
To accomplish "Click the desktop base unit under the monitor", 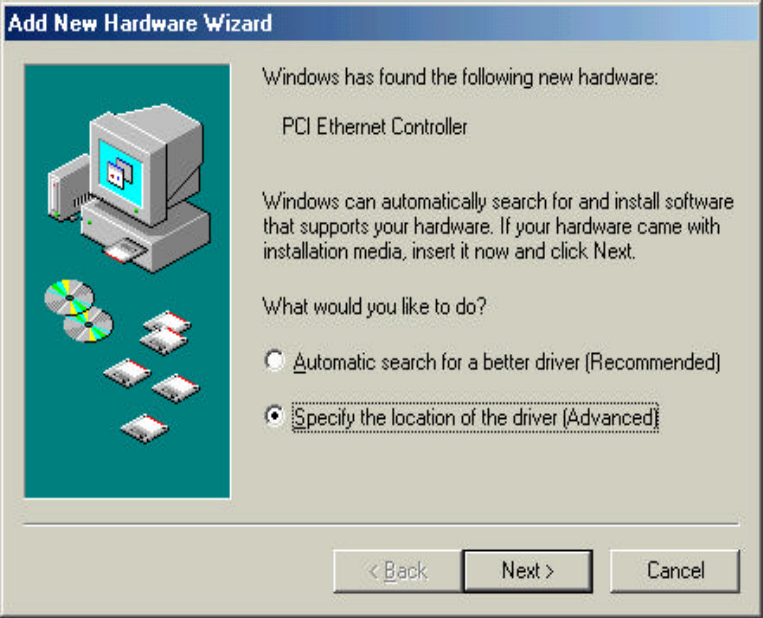I will 146,236.
